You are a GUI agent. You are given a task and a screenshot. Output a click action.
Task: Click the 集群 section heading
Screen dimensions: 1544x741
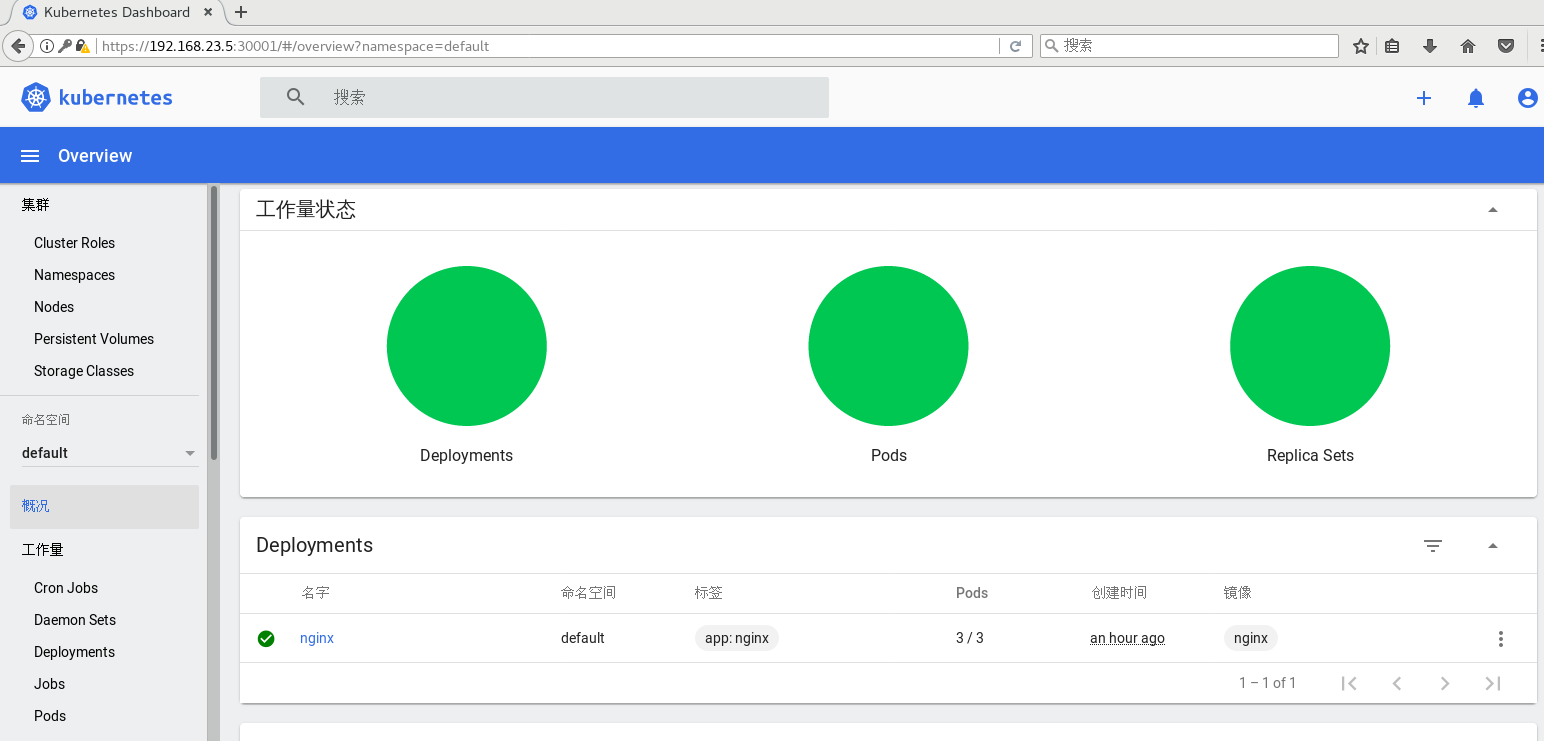tap(35, 205)
